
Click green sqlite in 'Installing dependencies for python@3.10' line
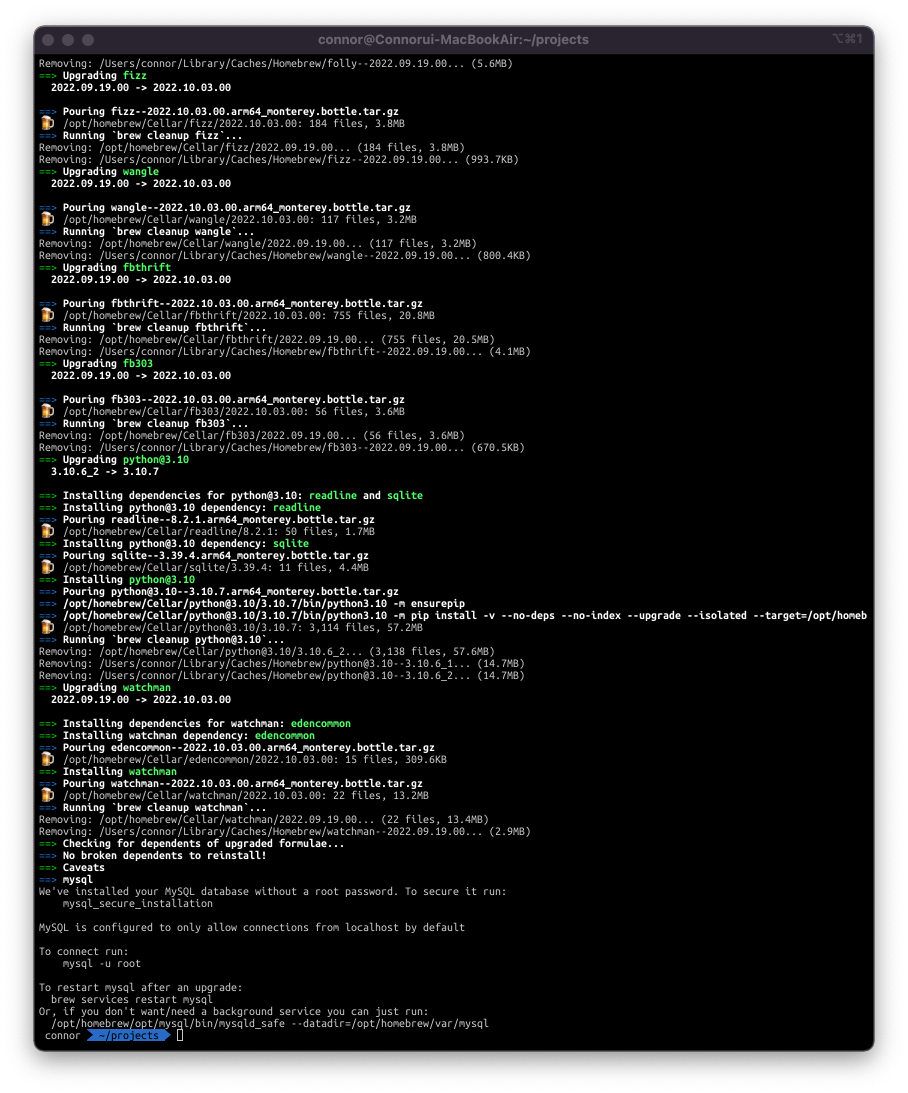pos(405,496)
